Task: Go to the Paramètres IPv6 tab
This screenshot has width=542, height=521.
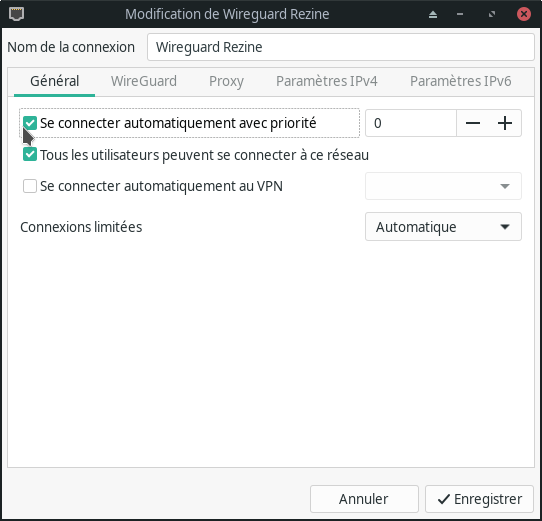Action: [x=460, y=81]
